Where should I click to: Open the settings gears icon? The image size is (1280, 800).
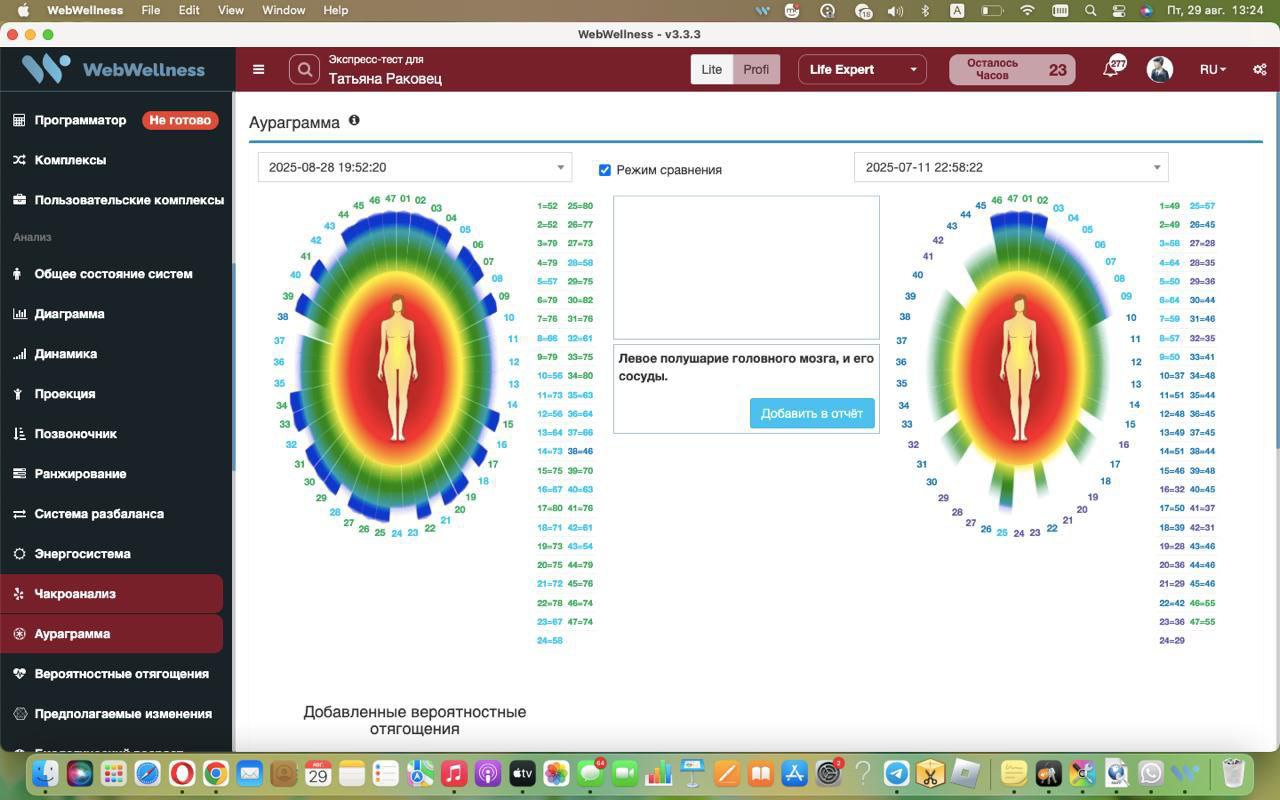(1259, 70)
